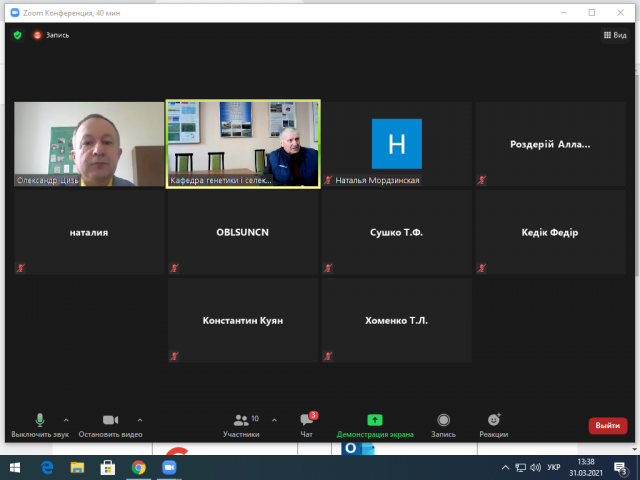Click muted mic icon on Роздерій Алла tile
Image resolution: width=640 pixels, height=480 pixels.
click(x=482, y=180)
